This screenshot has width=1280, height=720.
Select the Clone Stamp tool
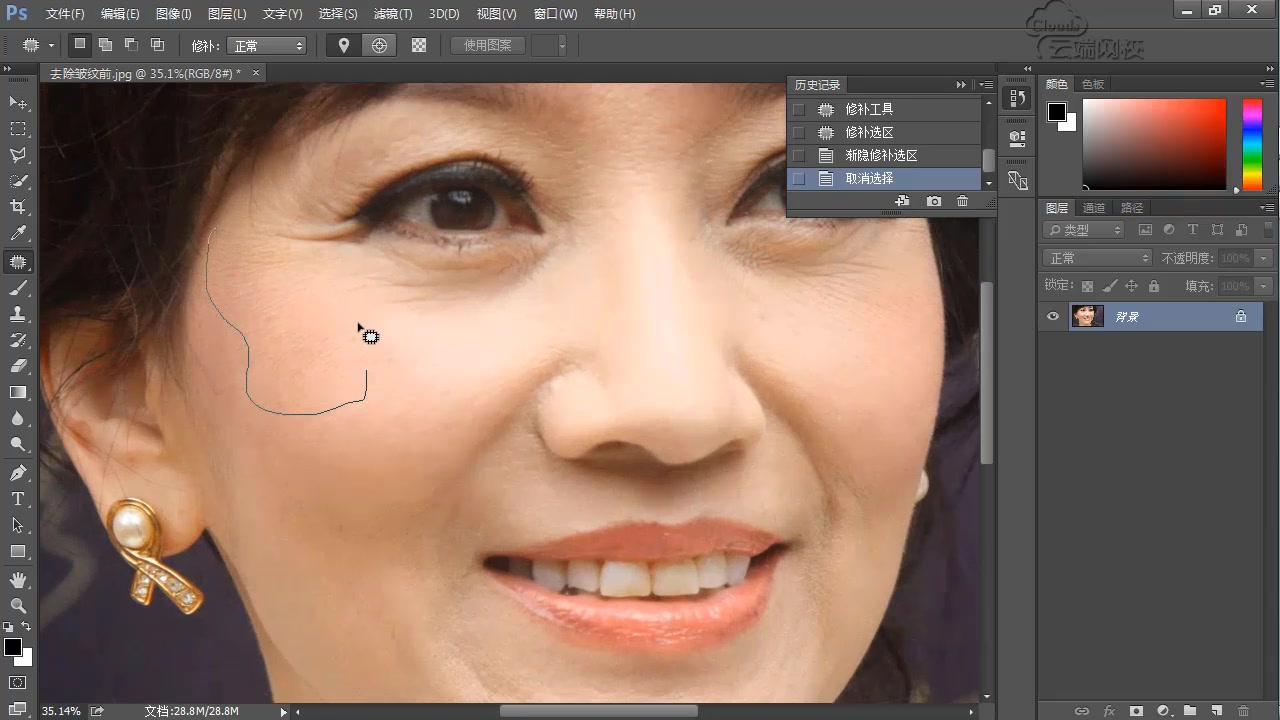pos(18,314)
